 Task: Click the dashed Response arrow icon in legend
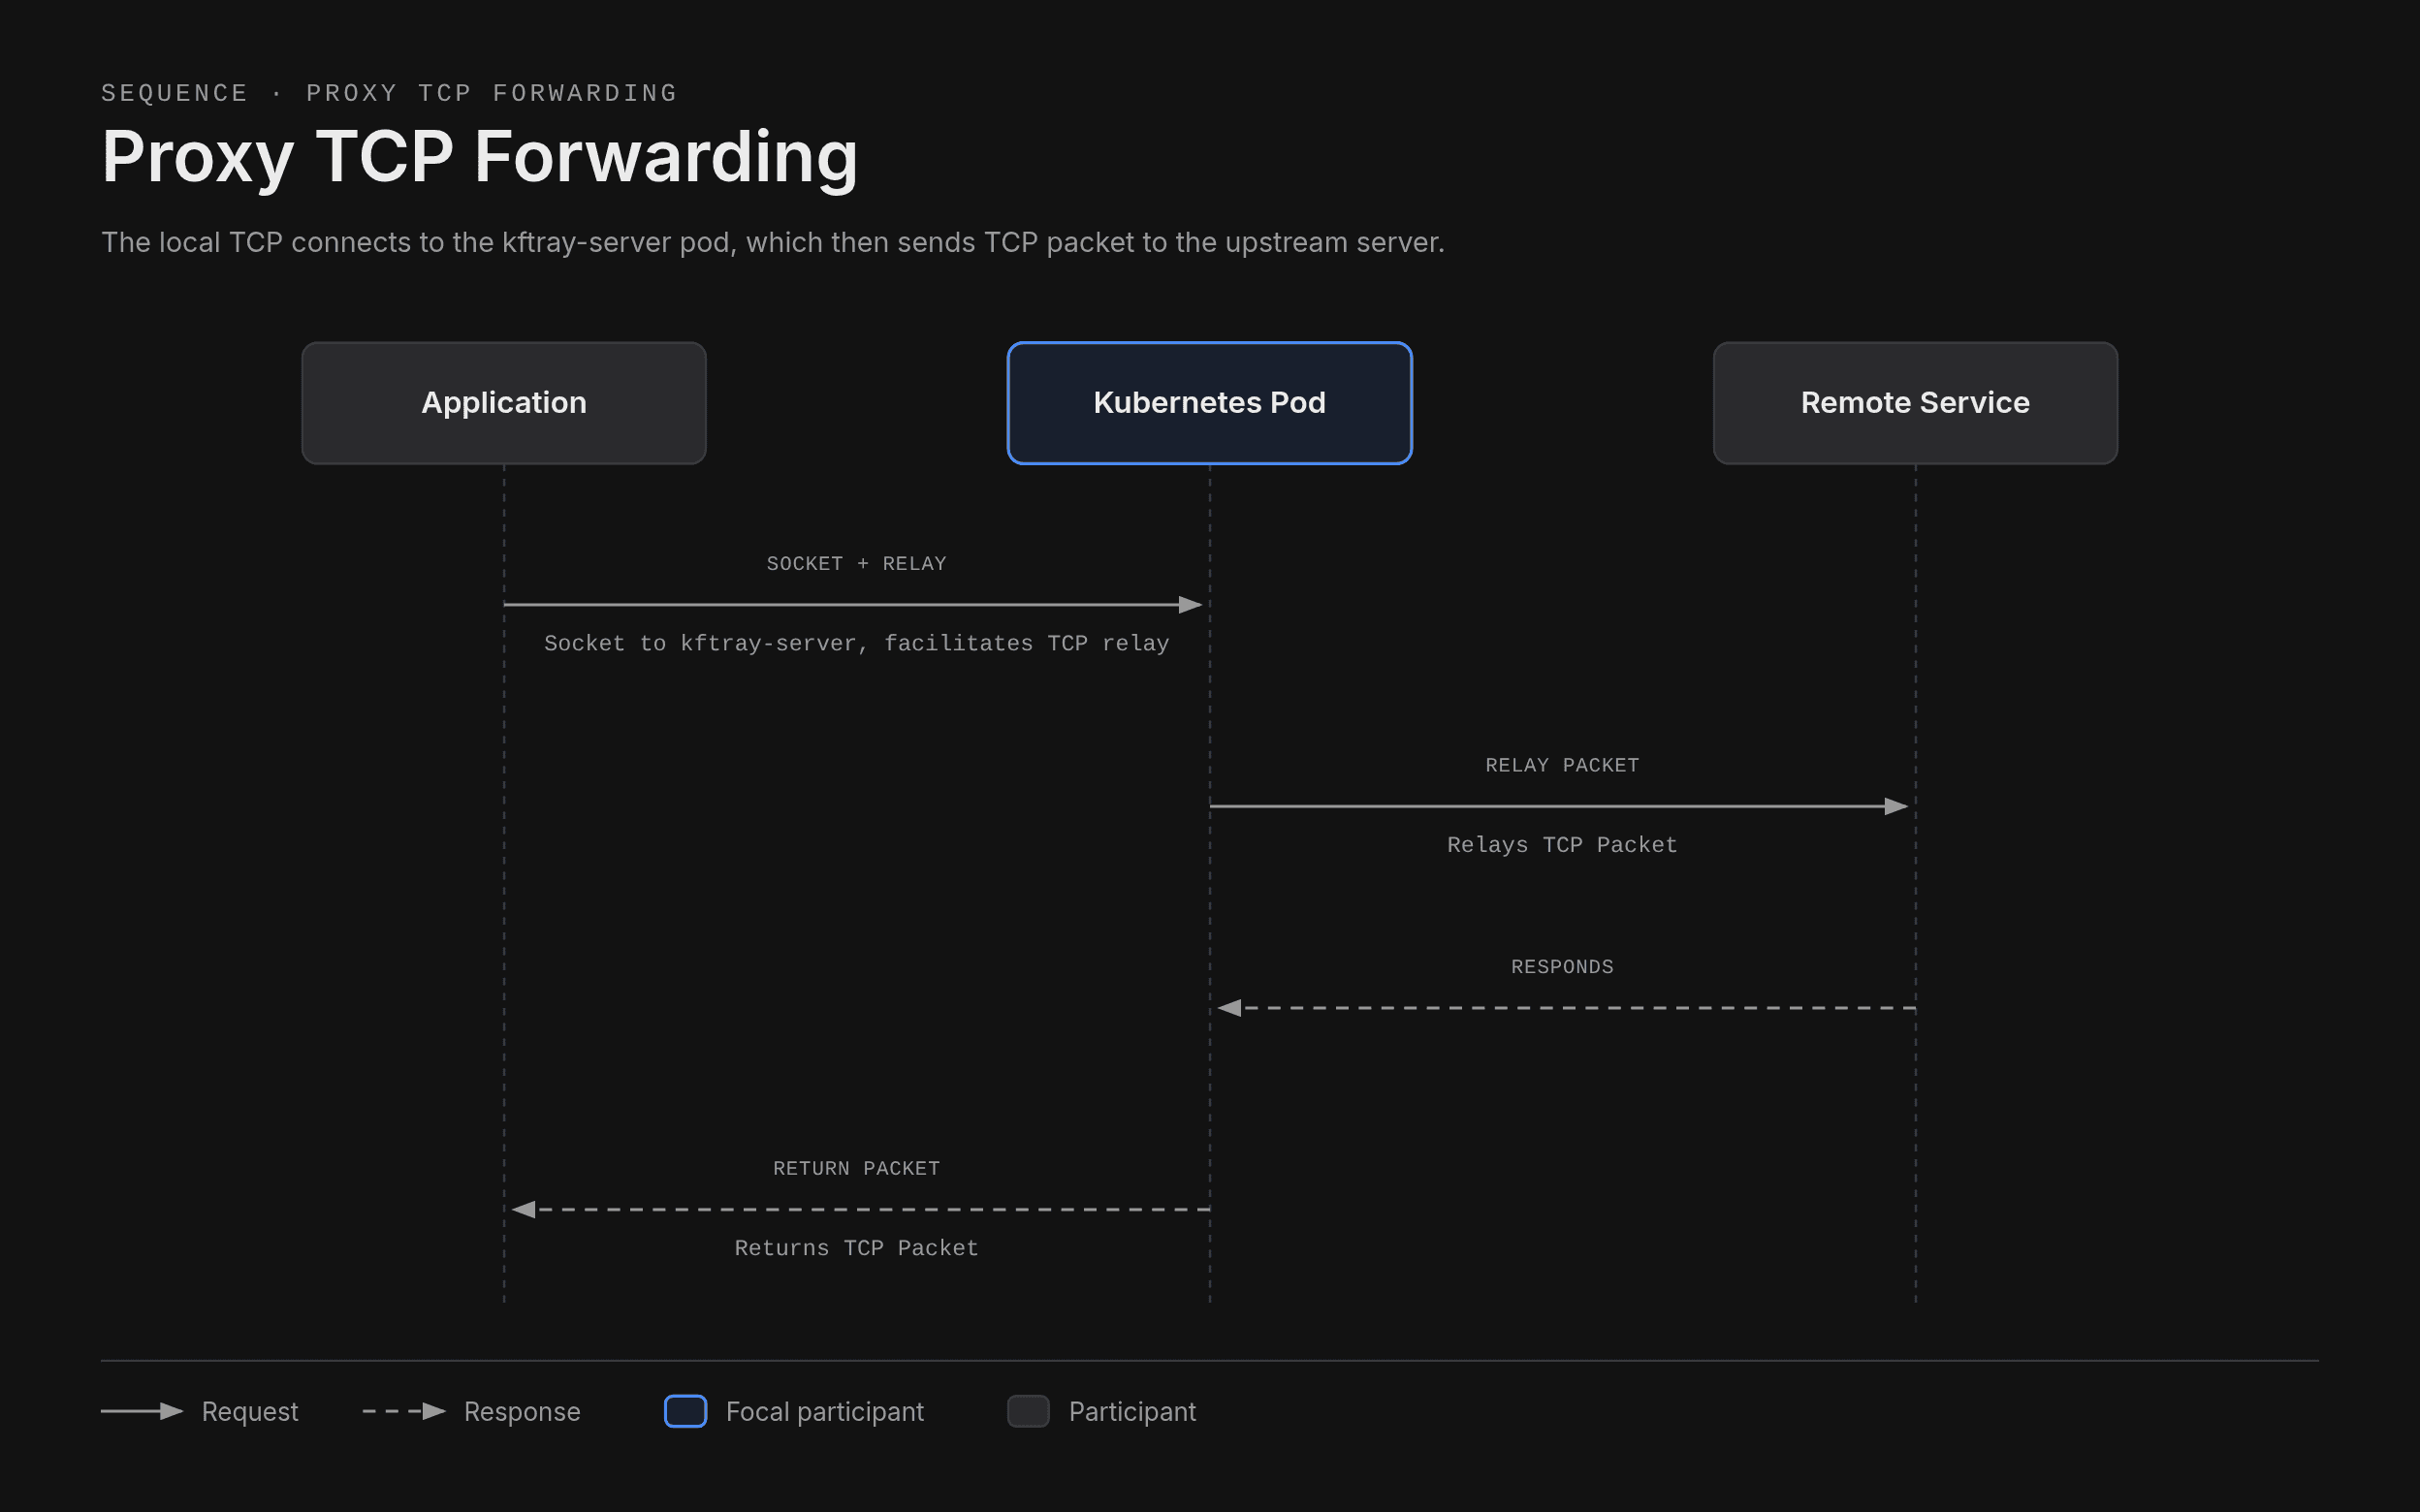(x=404, y=1411)
